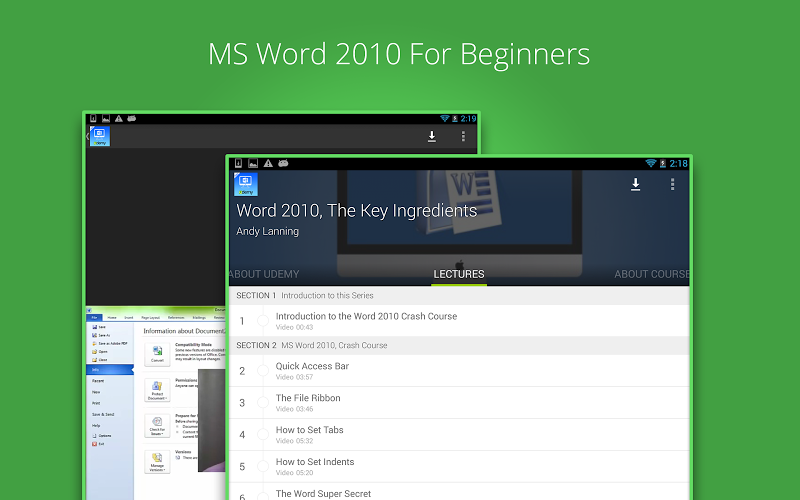The image size is (800, 500).
Task: Click Protect Document icon in the Word video
Action: point(157,390)
